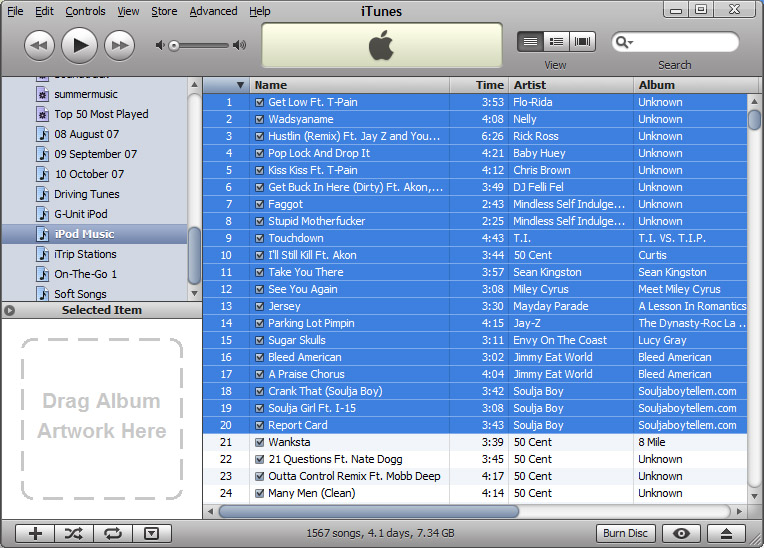Click the iTrip Stations playlist icon
Viewport: 764px width, 548px height.
point(43,254)
